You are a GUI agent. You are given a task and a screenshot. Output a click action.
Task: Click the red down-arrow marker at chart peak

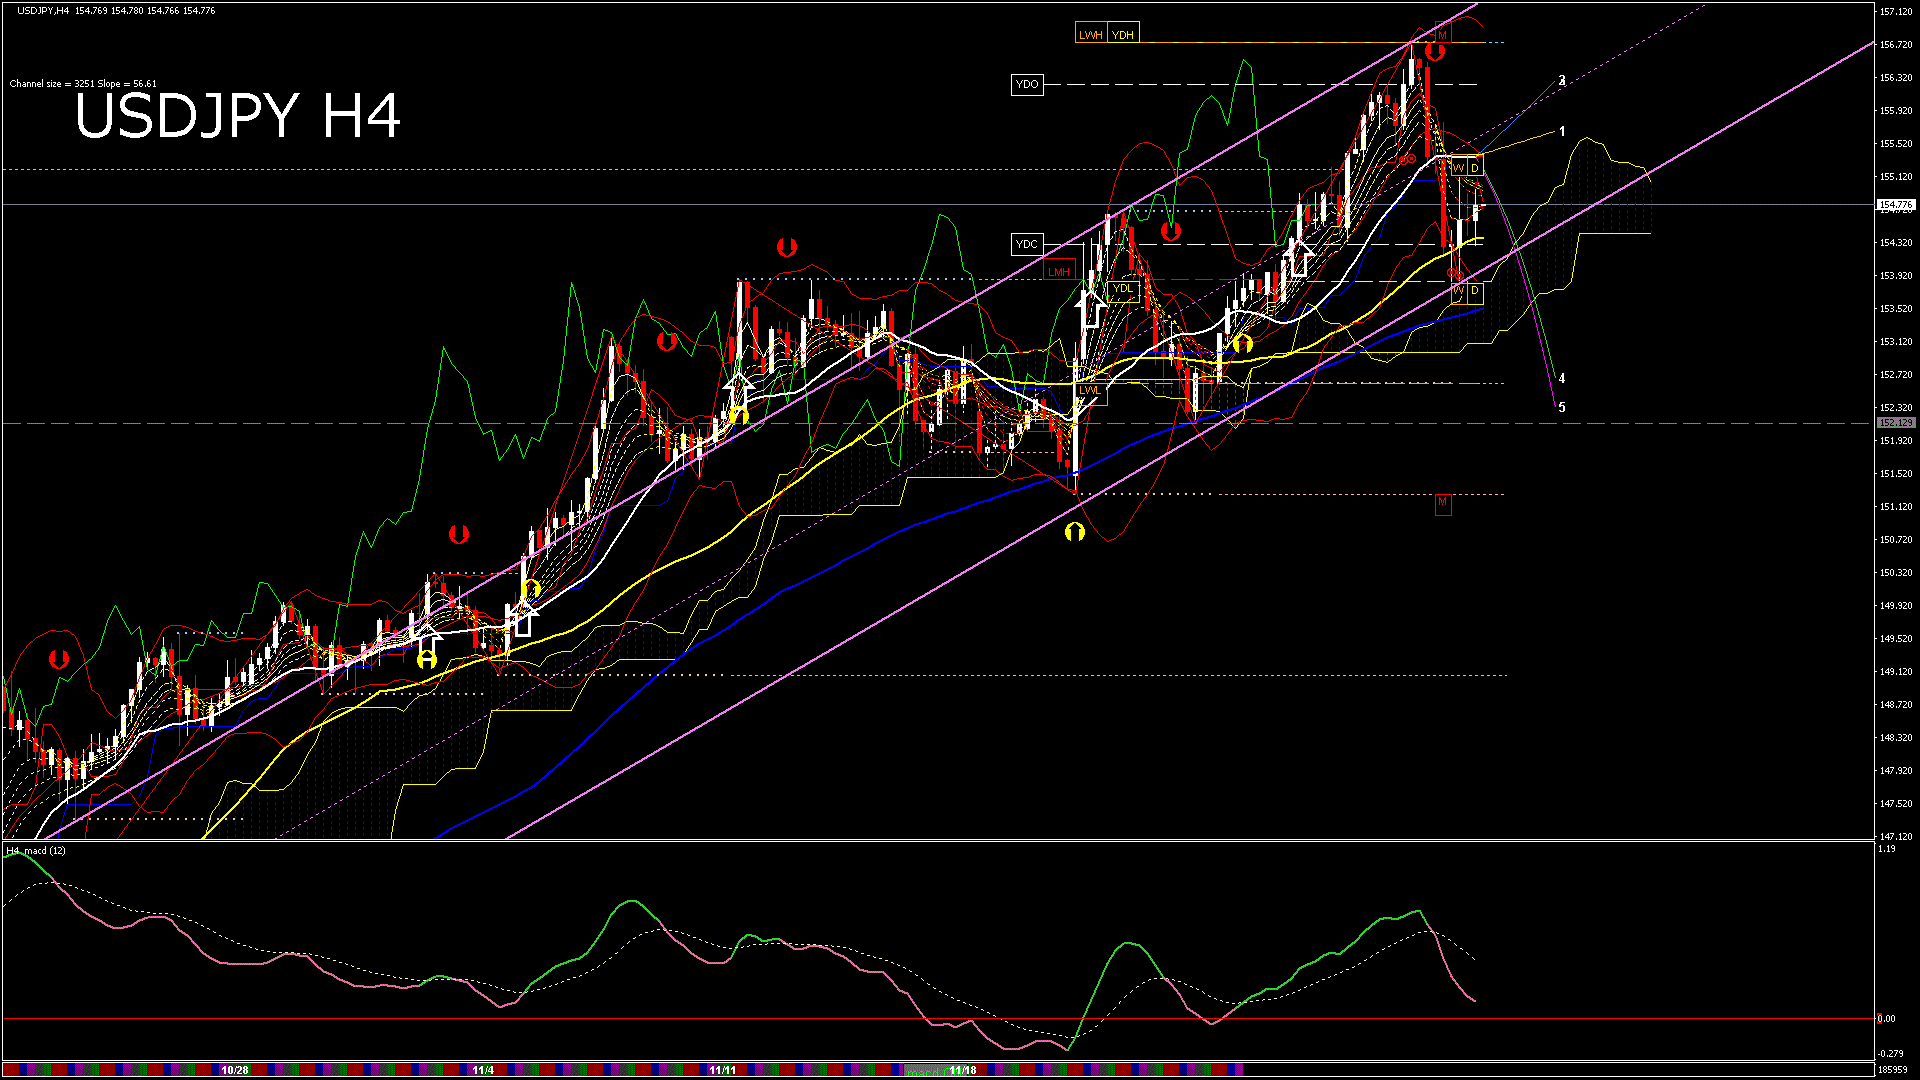click(1435, 51)
